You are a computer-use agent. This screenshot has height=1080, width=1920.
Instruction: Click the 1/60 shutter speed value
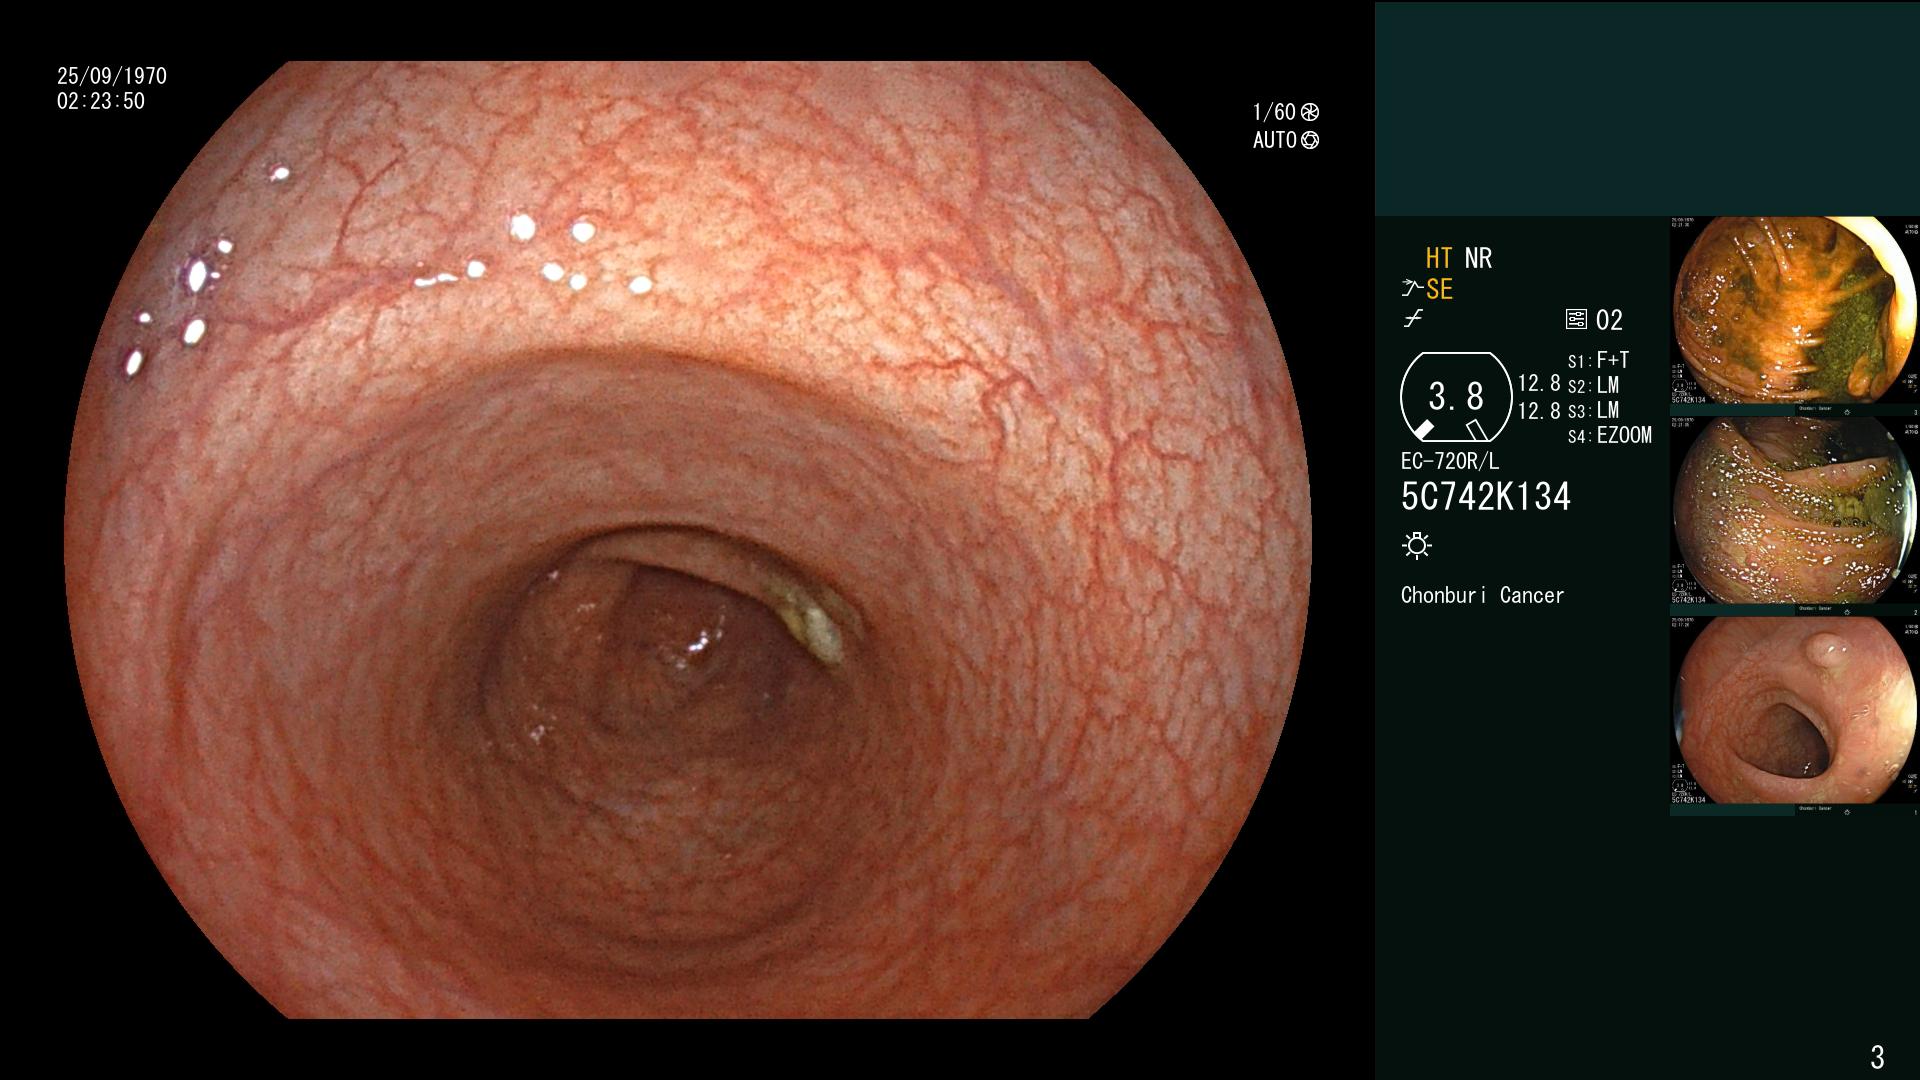point(1274,112)
